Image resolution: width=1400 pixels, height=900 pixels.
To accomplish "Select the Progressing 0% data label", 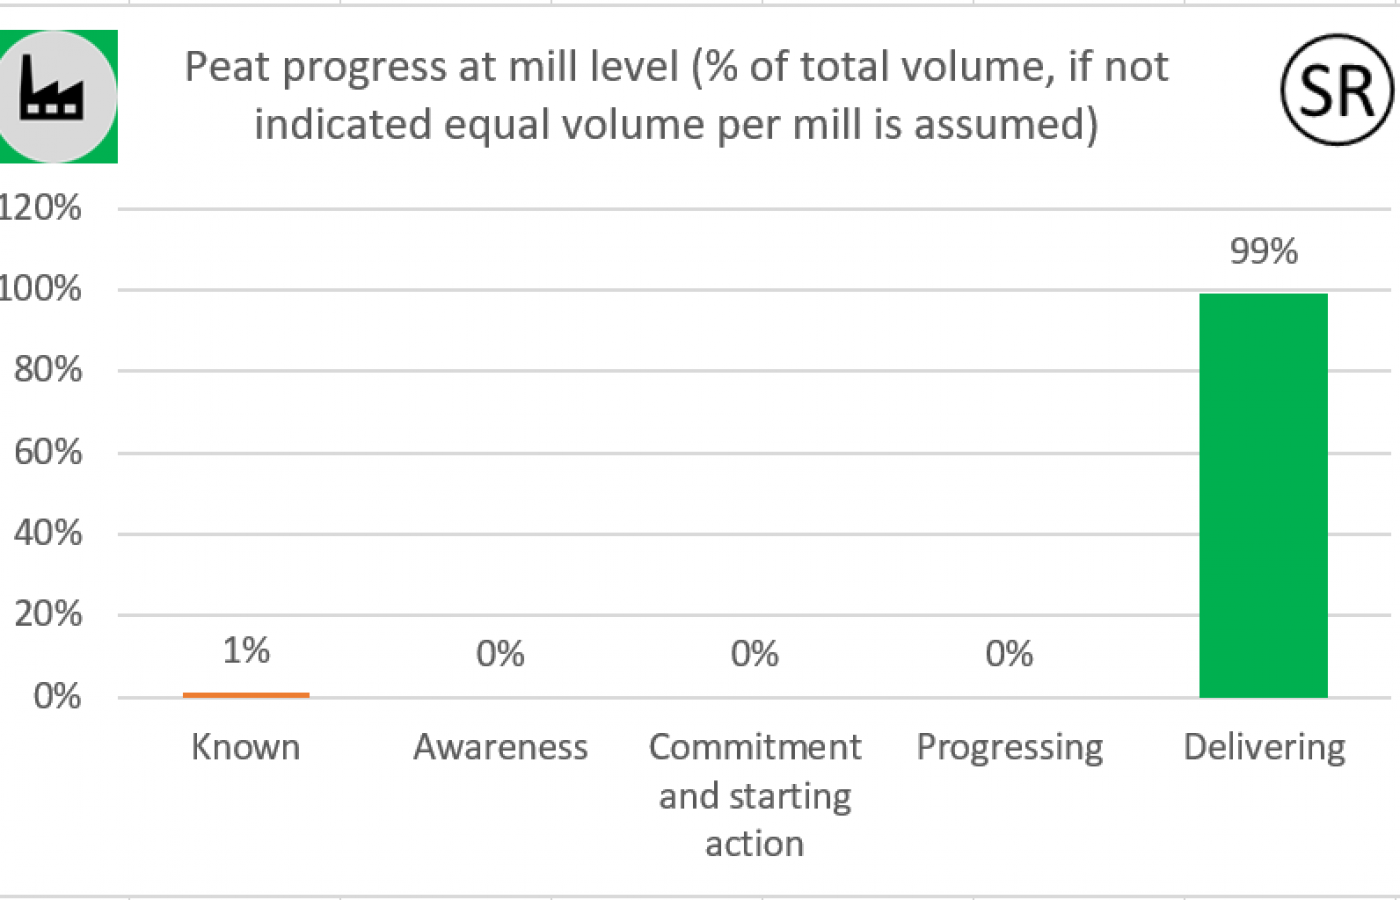I will [1009, 654].
